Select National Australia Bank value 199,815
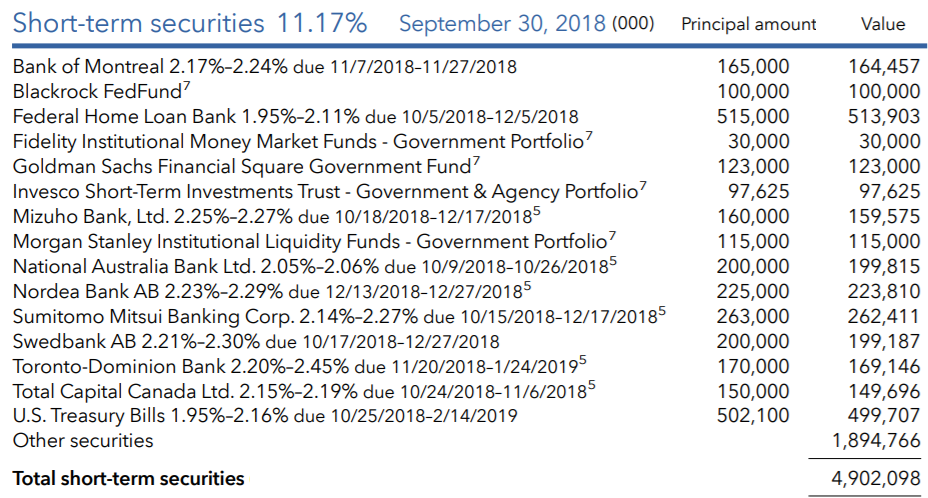Screen dimensions: 928x498 [884, 266]
